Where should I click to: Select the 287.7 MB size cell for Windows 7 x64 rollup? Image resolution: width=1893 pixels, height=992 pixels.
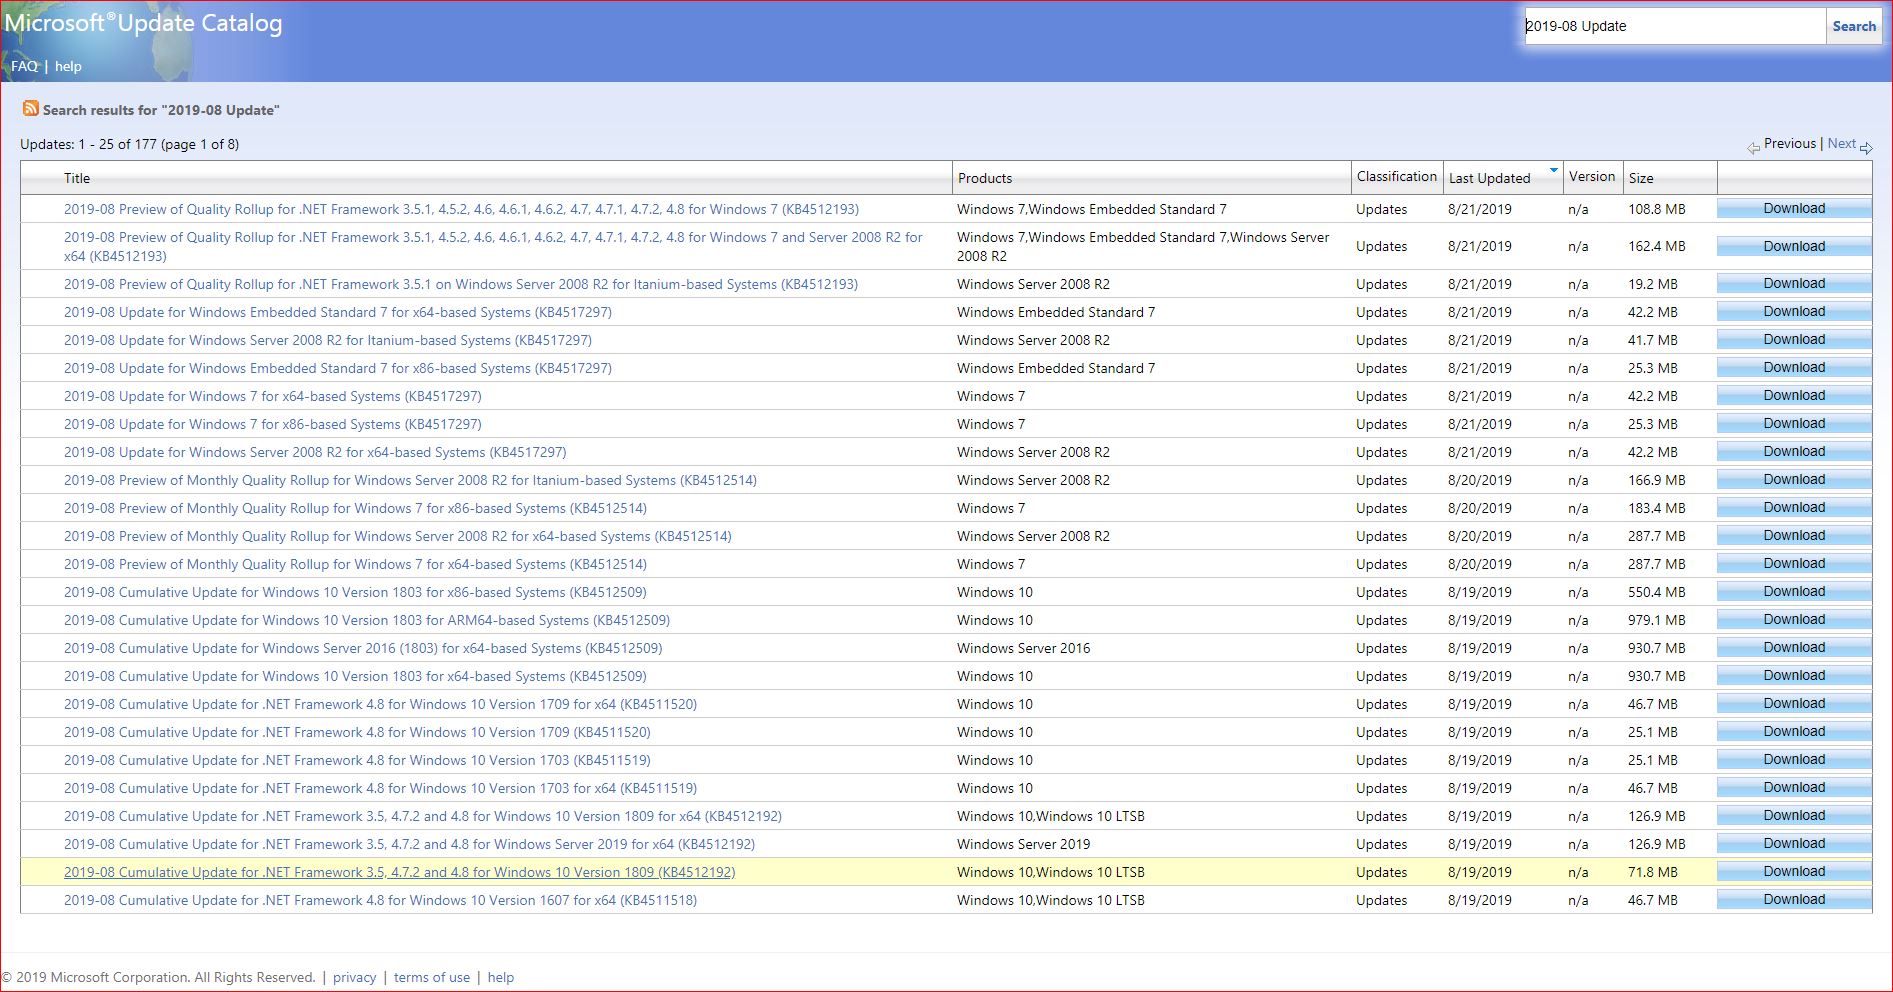pos(1656,564)
